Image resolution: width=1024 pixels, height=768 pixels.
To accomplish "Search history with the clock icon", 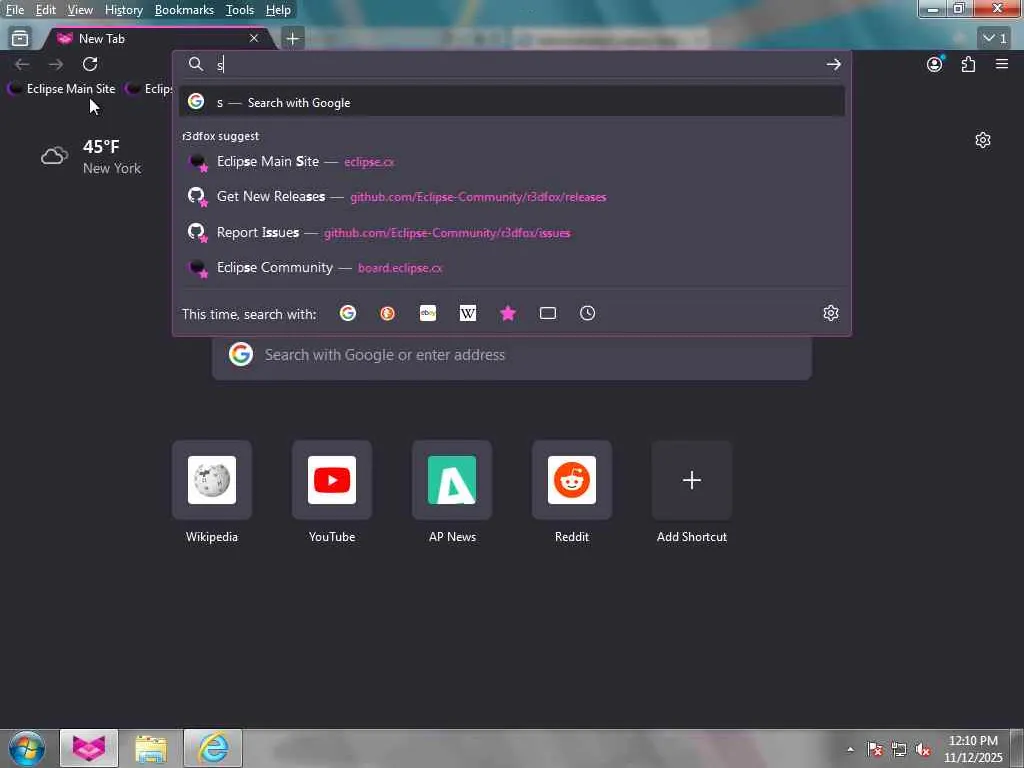I will click(588, 313).
